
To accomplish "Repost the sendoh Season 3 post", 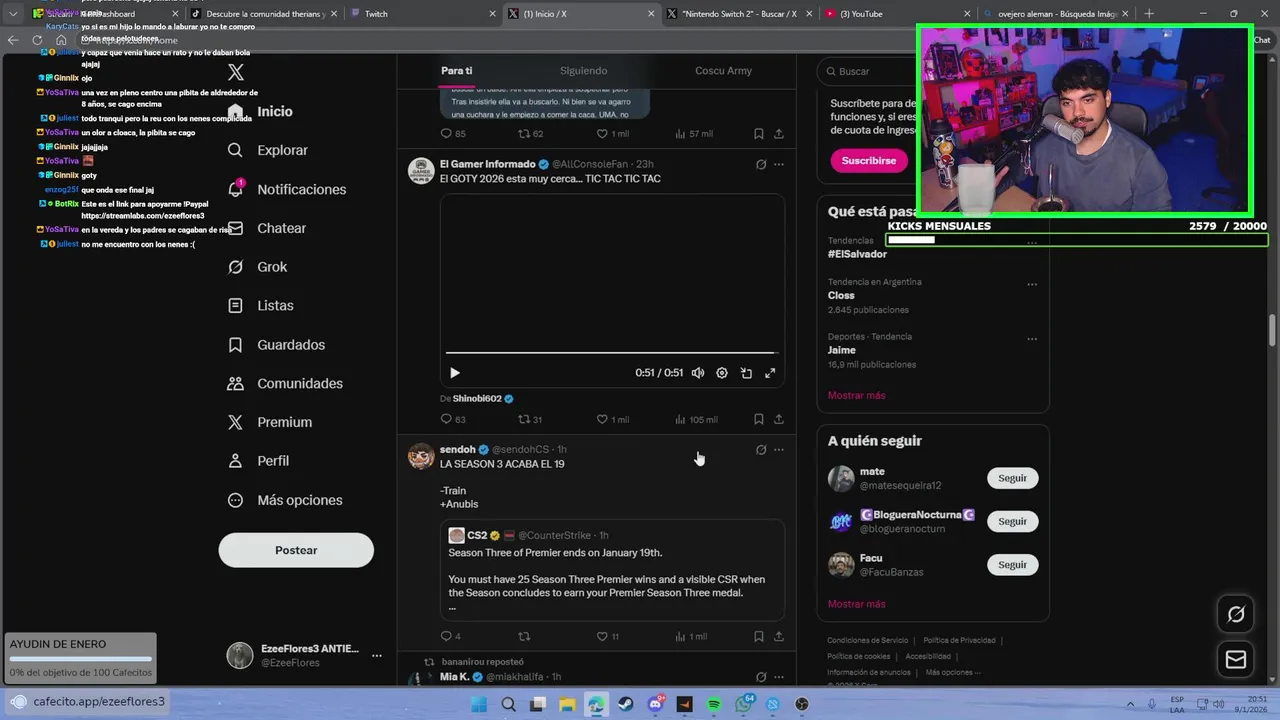I will (x=524, y=636).
